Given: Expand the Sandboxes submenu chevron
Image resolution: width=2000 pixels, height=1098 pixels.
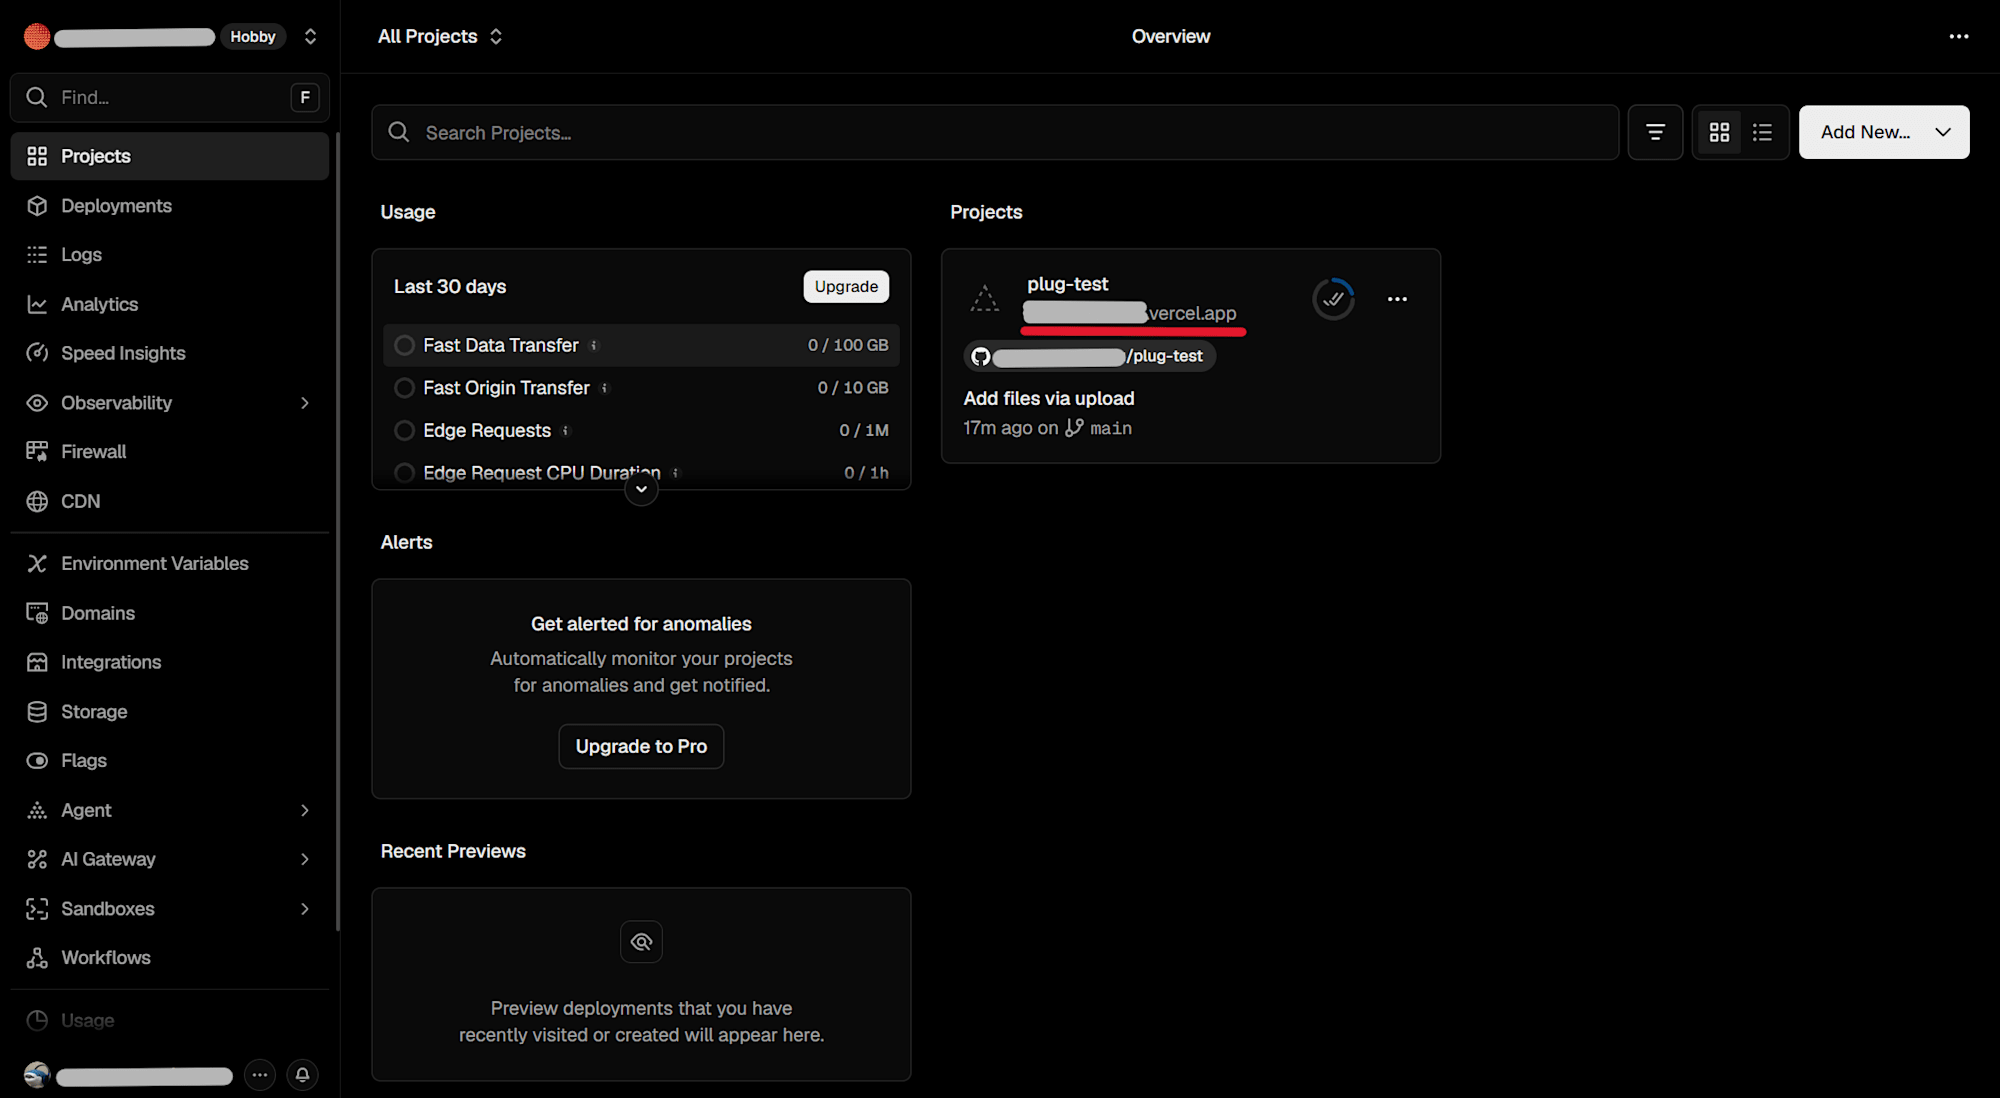Looking at the screenshot, I should 305,908.
